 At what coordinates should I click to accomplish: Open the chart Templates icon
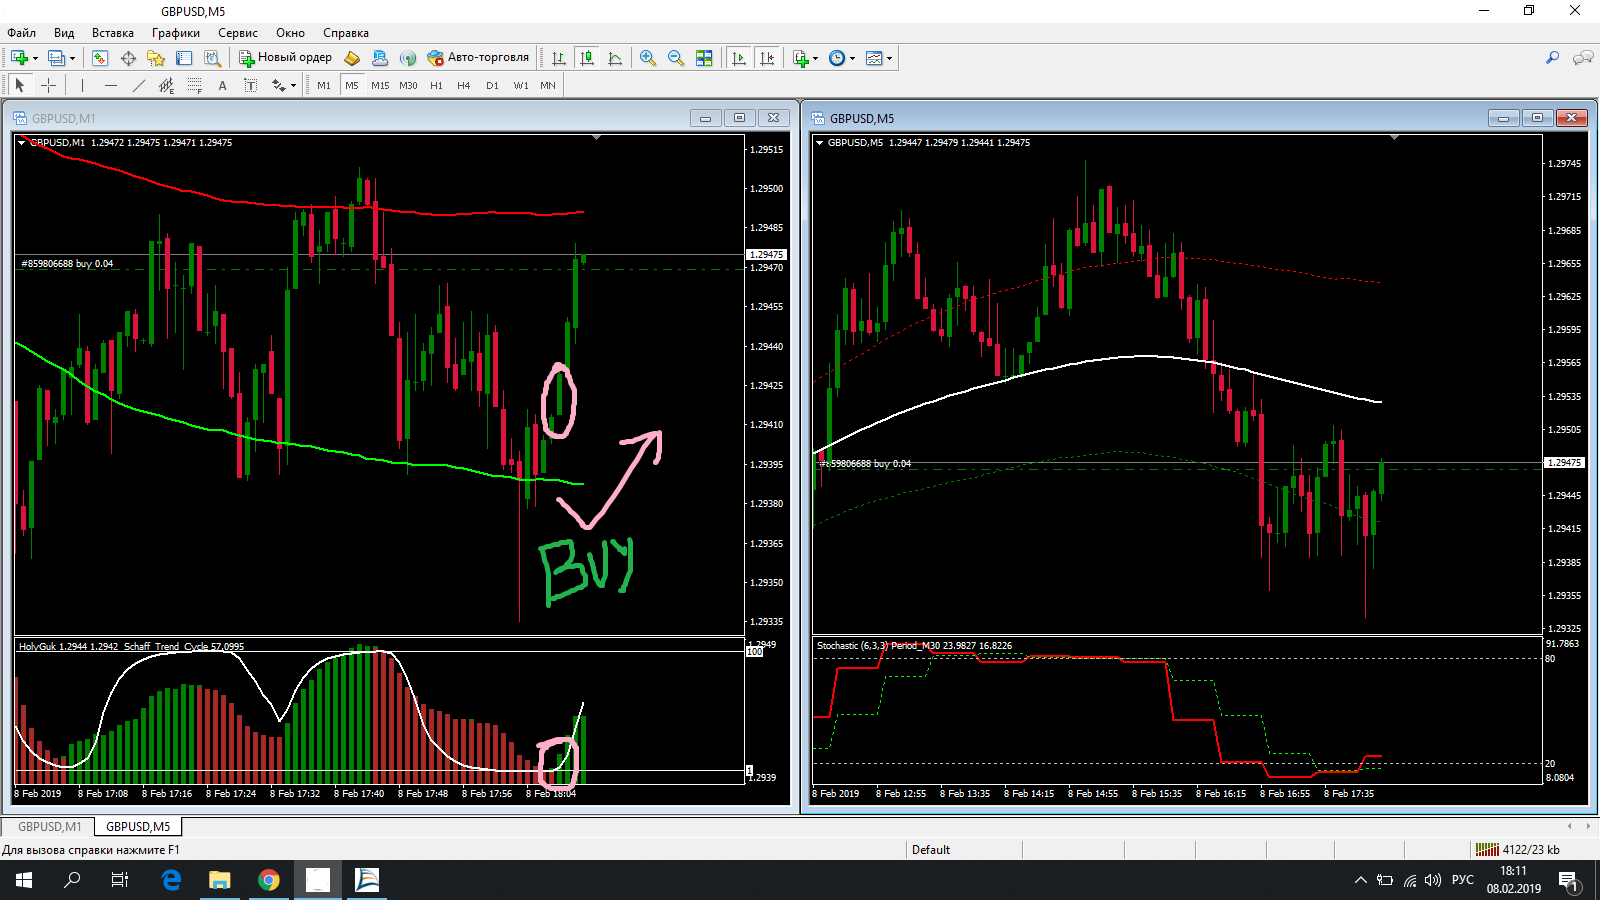point(874,58)
